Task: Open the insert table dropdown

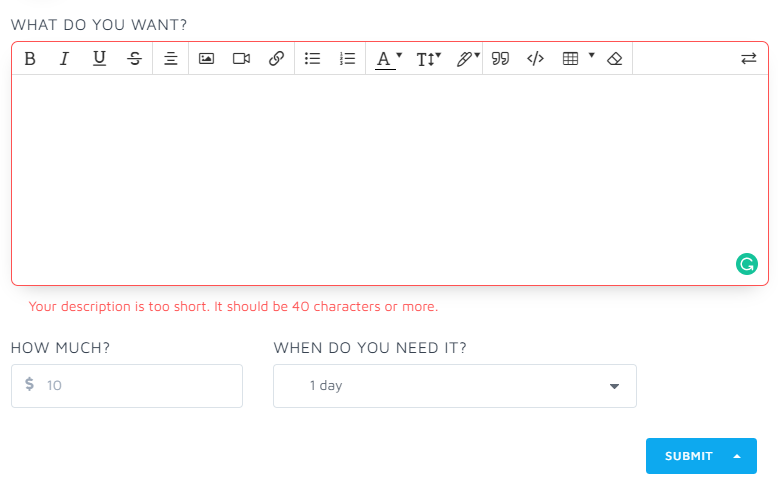Action: (x=578, y=59)
